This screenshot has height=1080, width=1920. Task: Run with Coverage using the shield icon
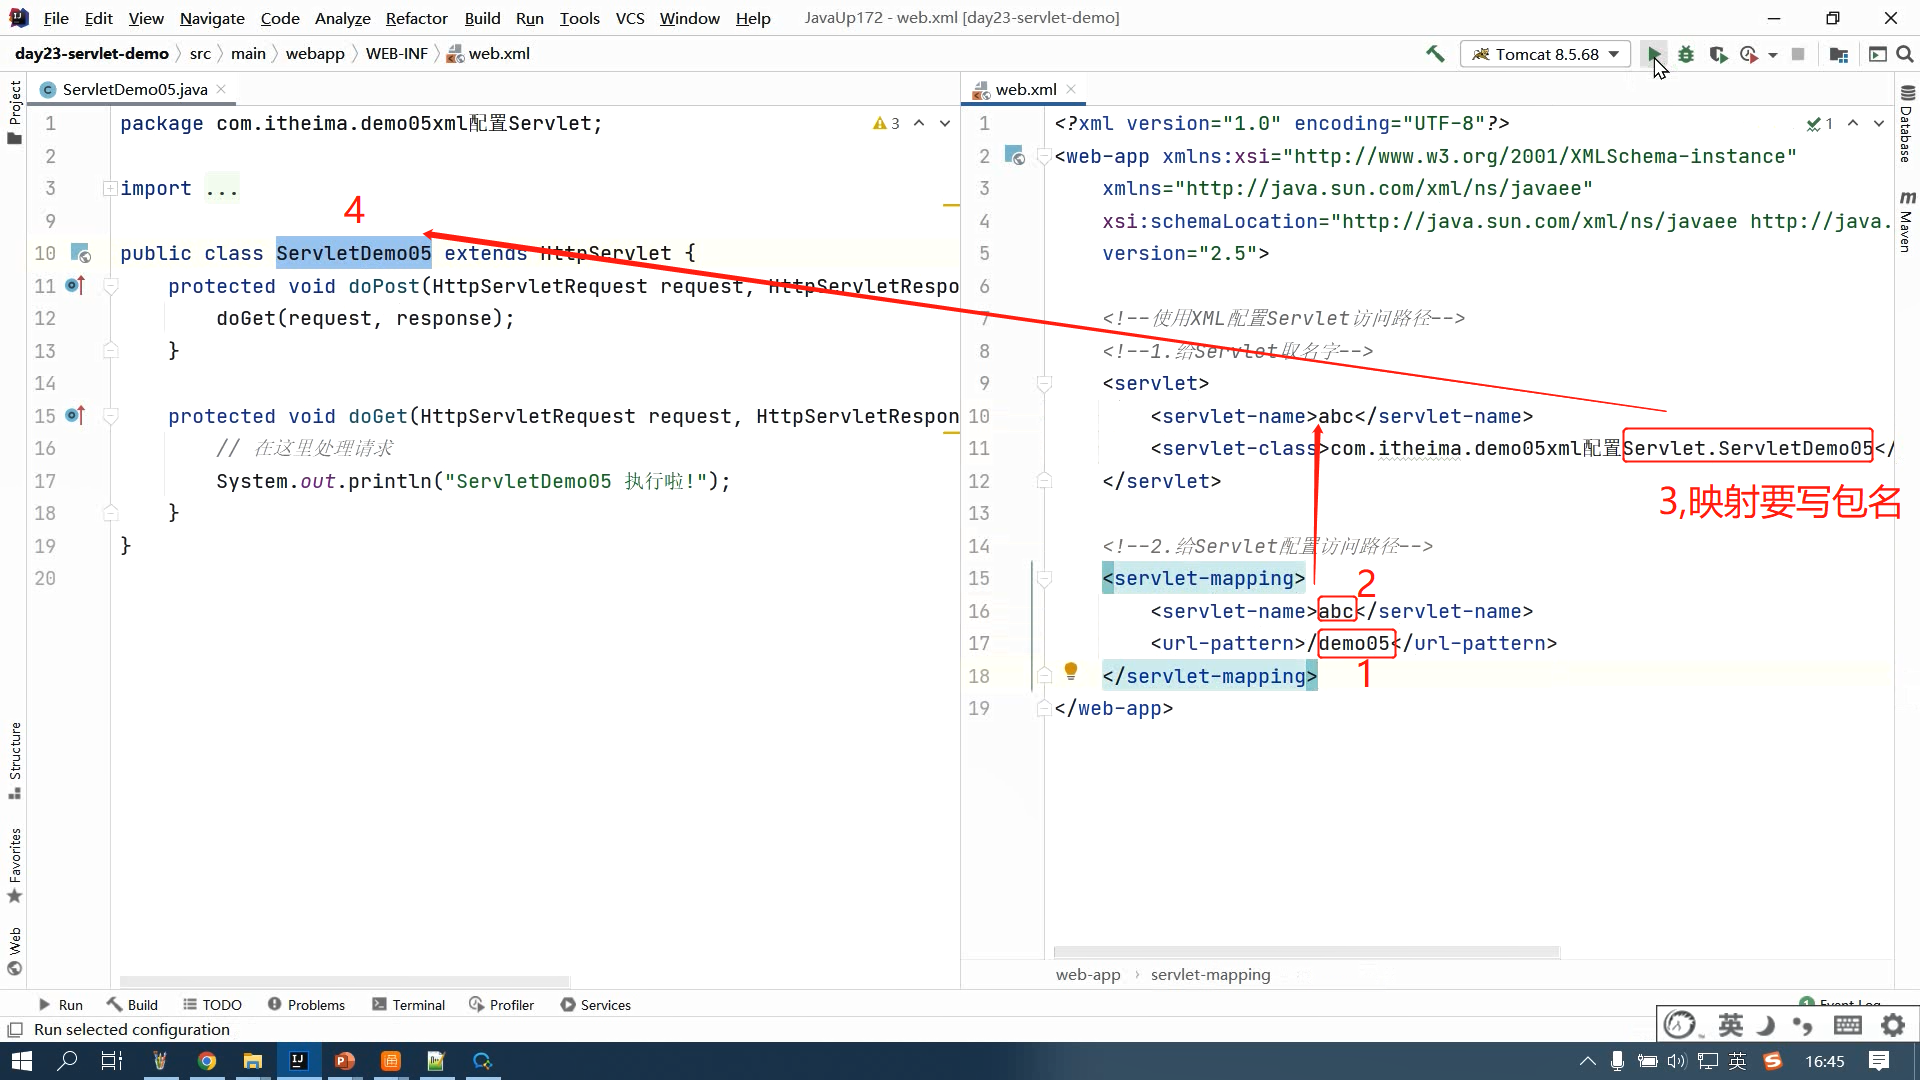1718,54
